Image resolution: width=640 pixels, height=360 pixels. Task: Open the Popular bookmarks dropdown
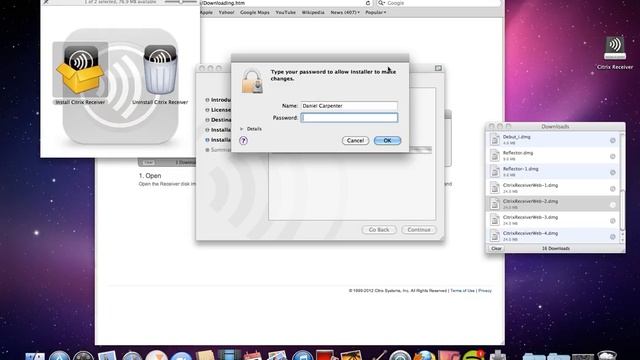[x=376, y=12]
